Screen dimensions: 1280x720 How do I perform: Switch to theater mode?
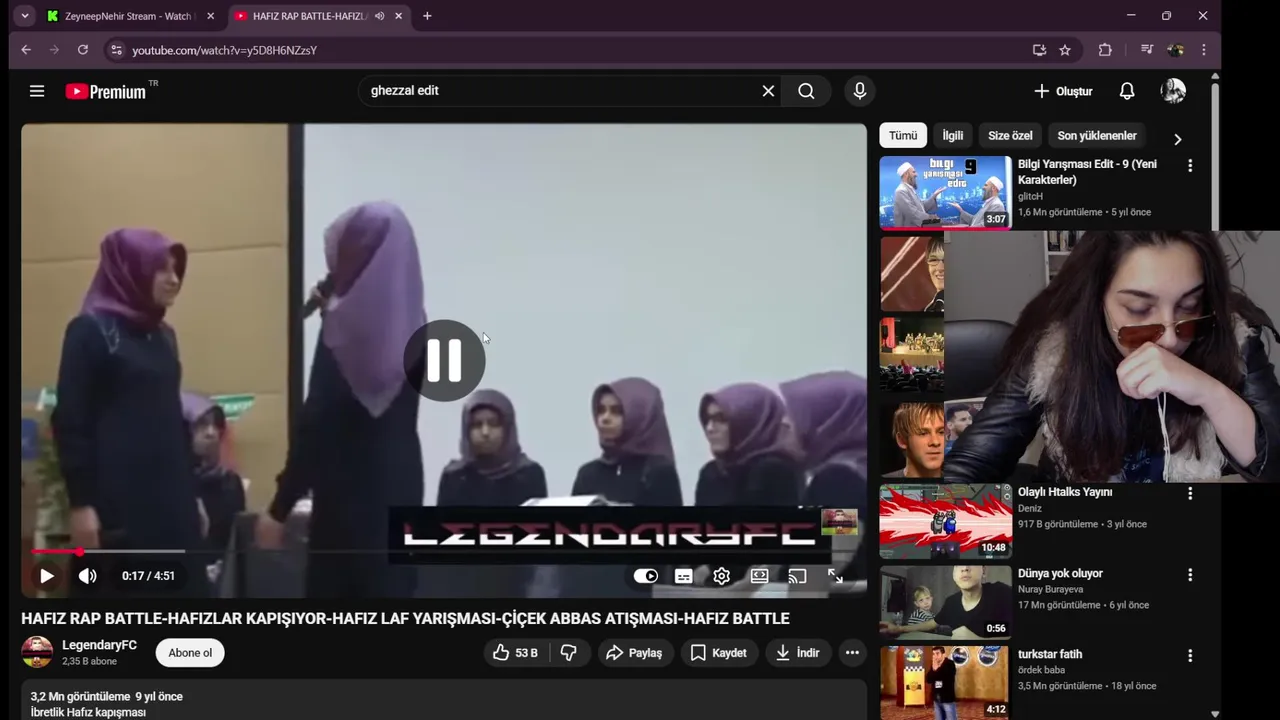point(760,576)
